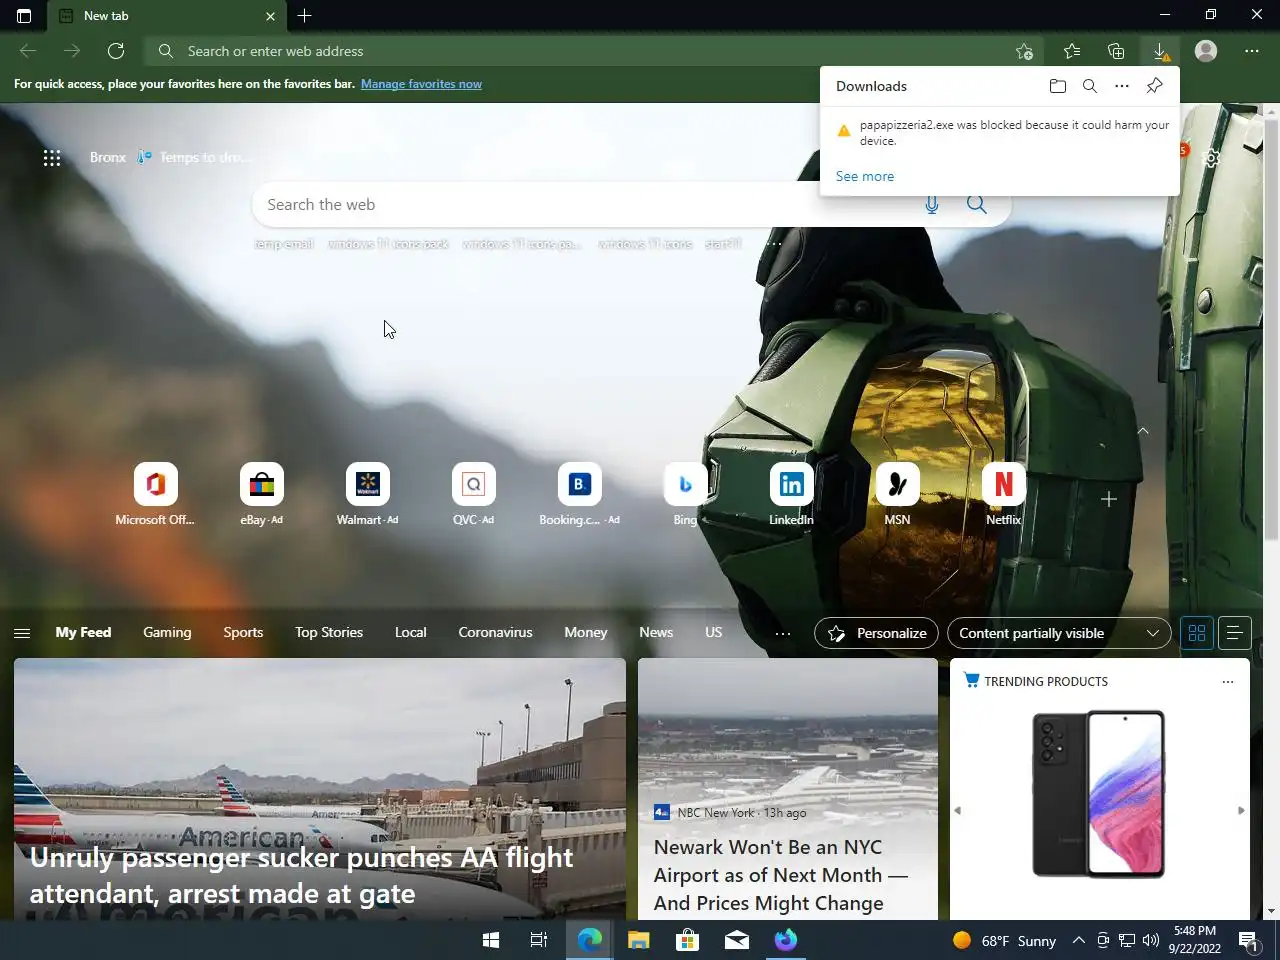Open Microsoft Office quick link
The height and width of the screenshot is (960, 1280).
point(155,495)
